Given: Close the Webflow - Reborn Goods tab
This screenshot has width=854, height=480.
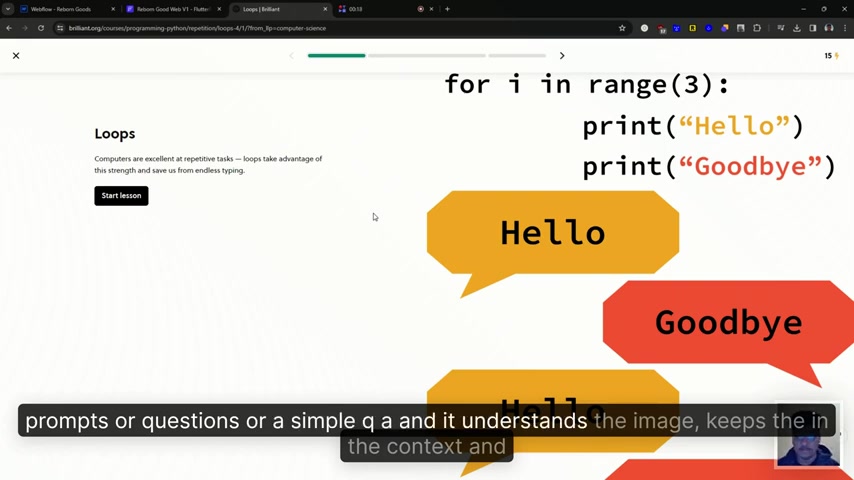Looking at the screenshot, I should tap(113, 9).
